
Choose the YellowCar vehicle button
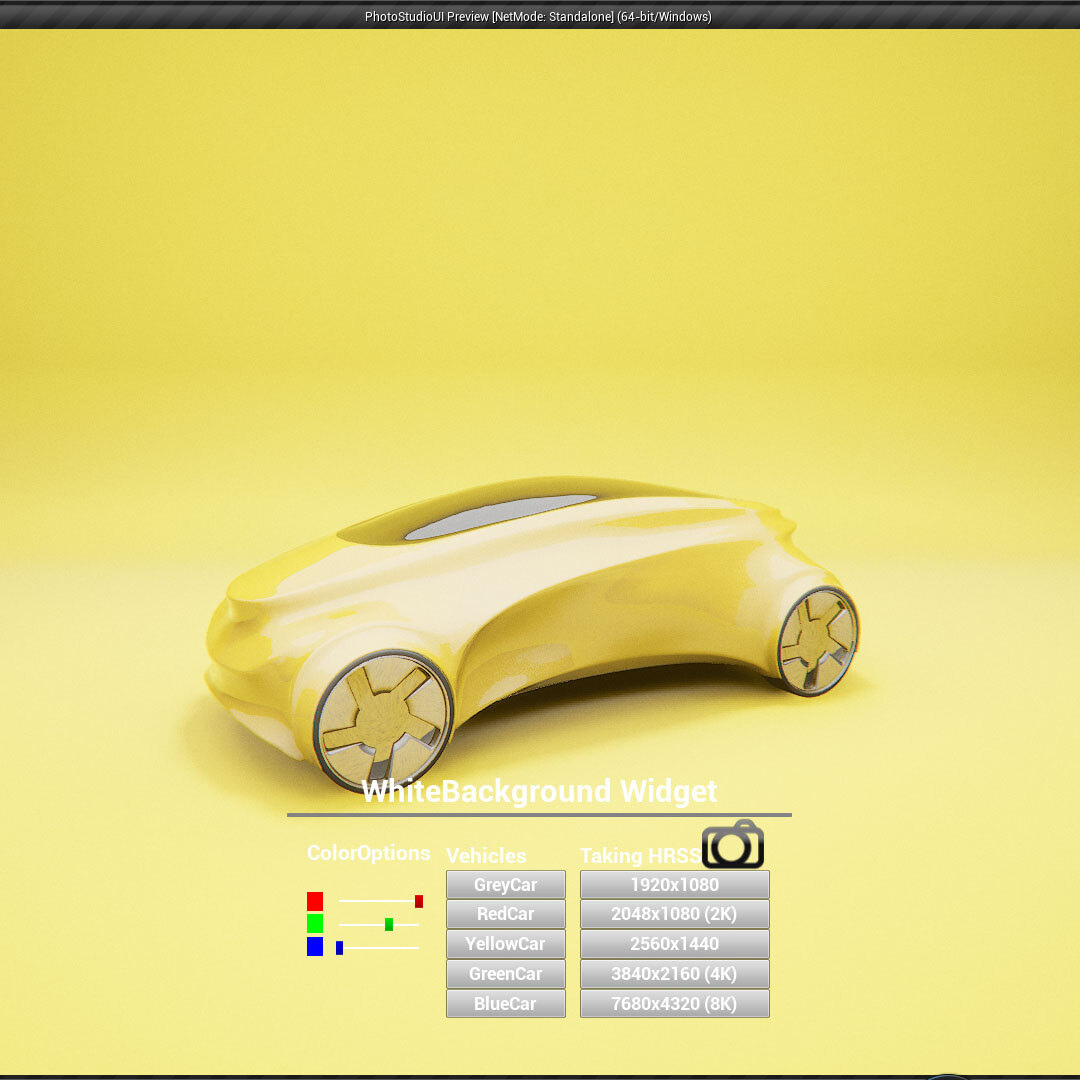click(x=506, y=944)
